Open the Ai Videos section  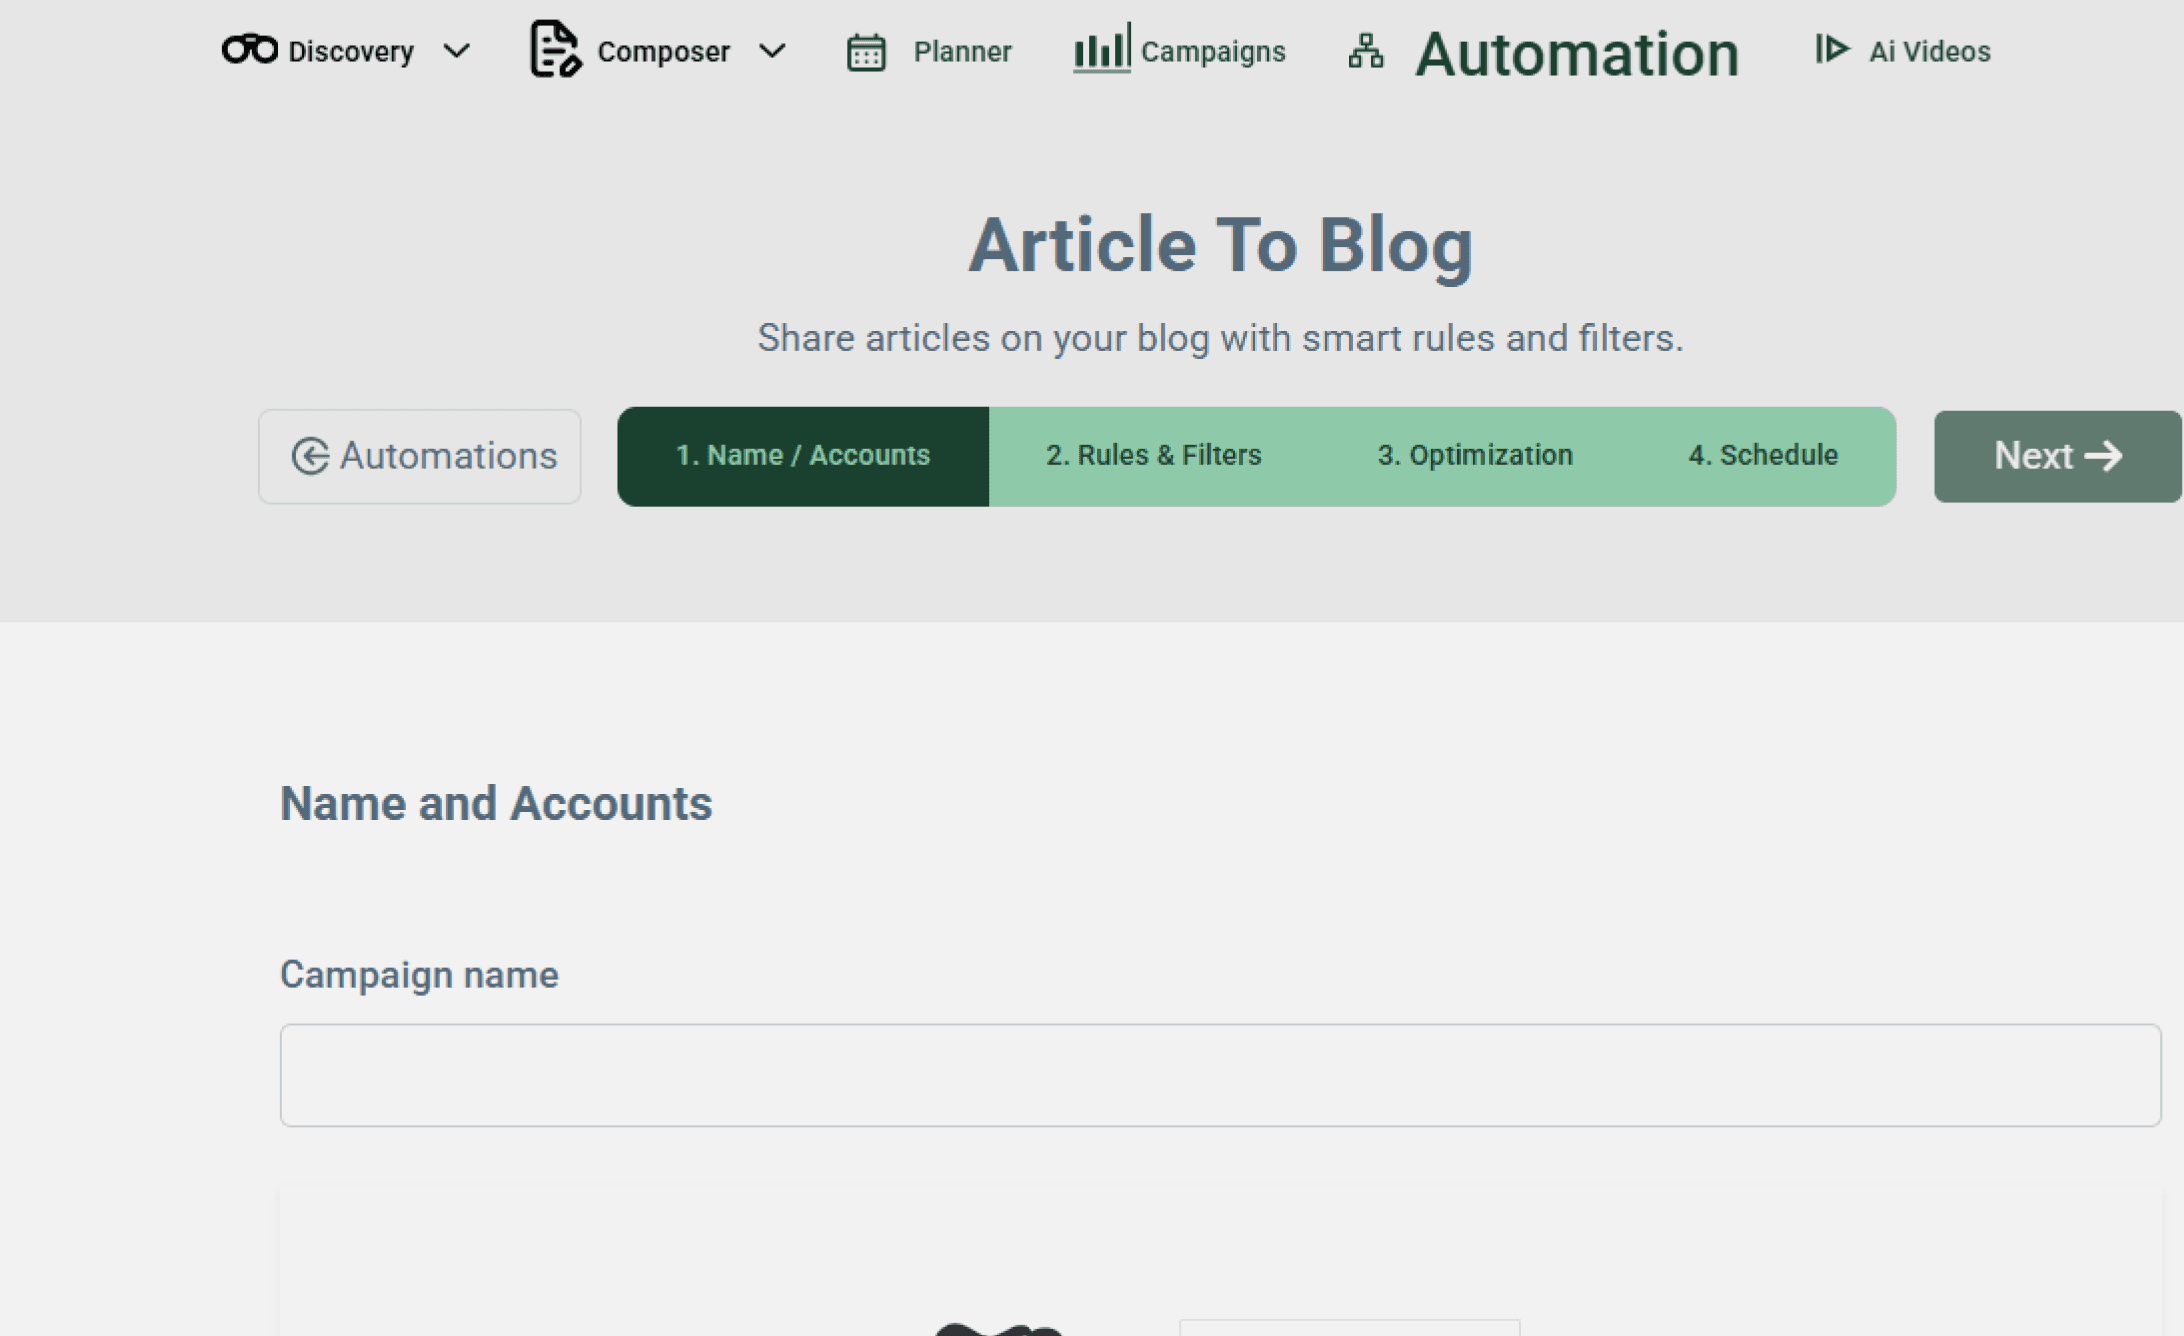point(1929,51)
